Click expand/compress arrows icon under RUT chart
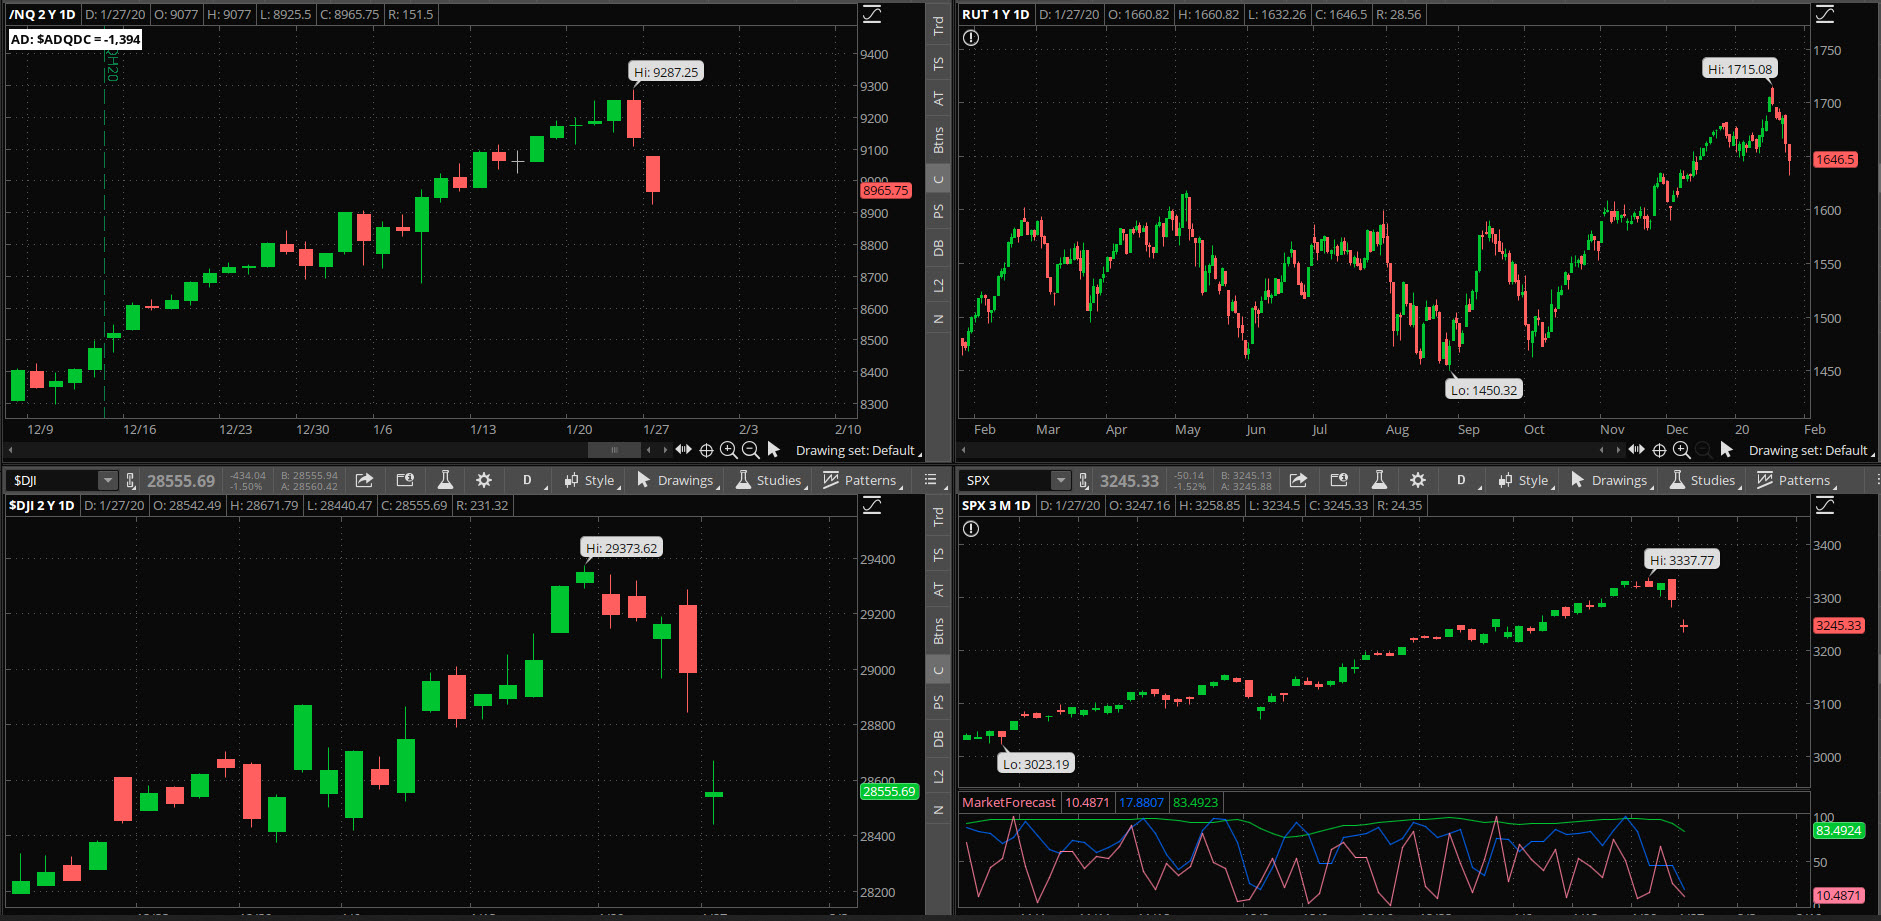This screenshot has width=1881, height=921. point(1637,449)
